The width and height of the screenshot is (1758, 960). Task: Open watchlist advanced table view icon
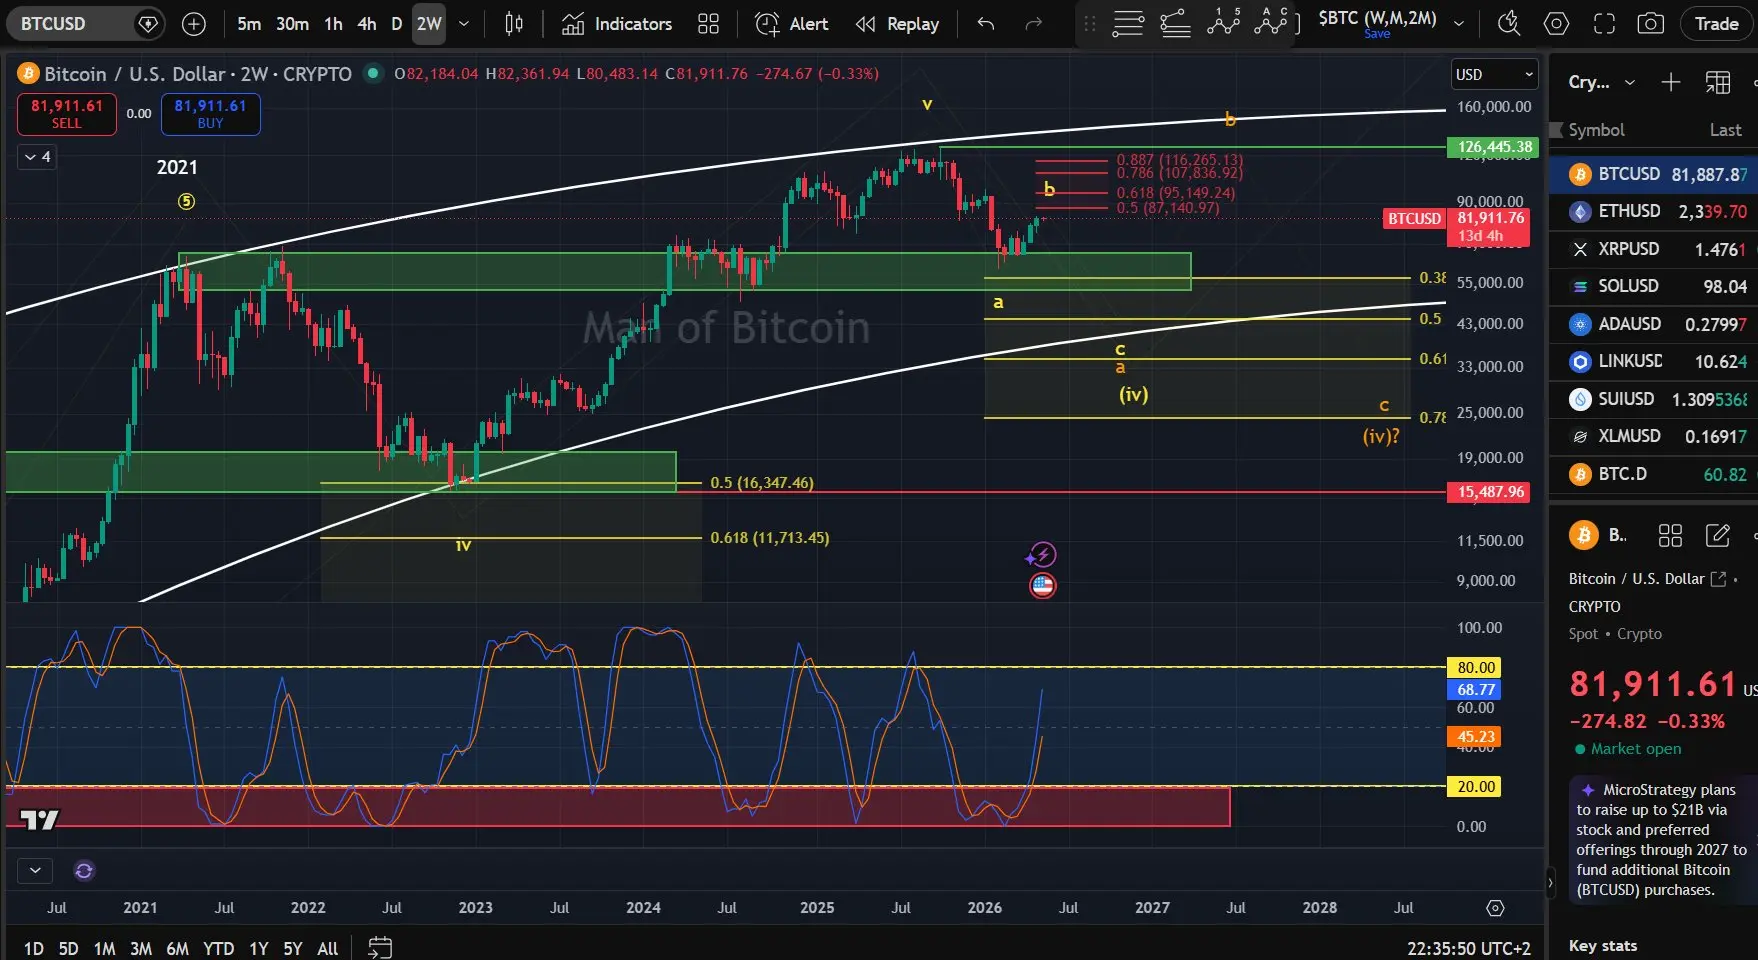coord(1718,82)
